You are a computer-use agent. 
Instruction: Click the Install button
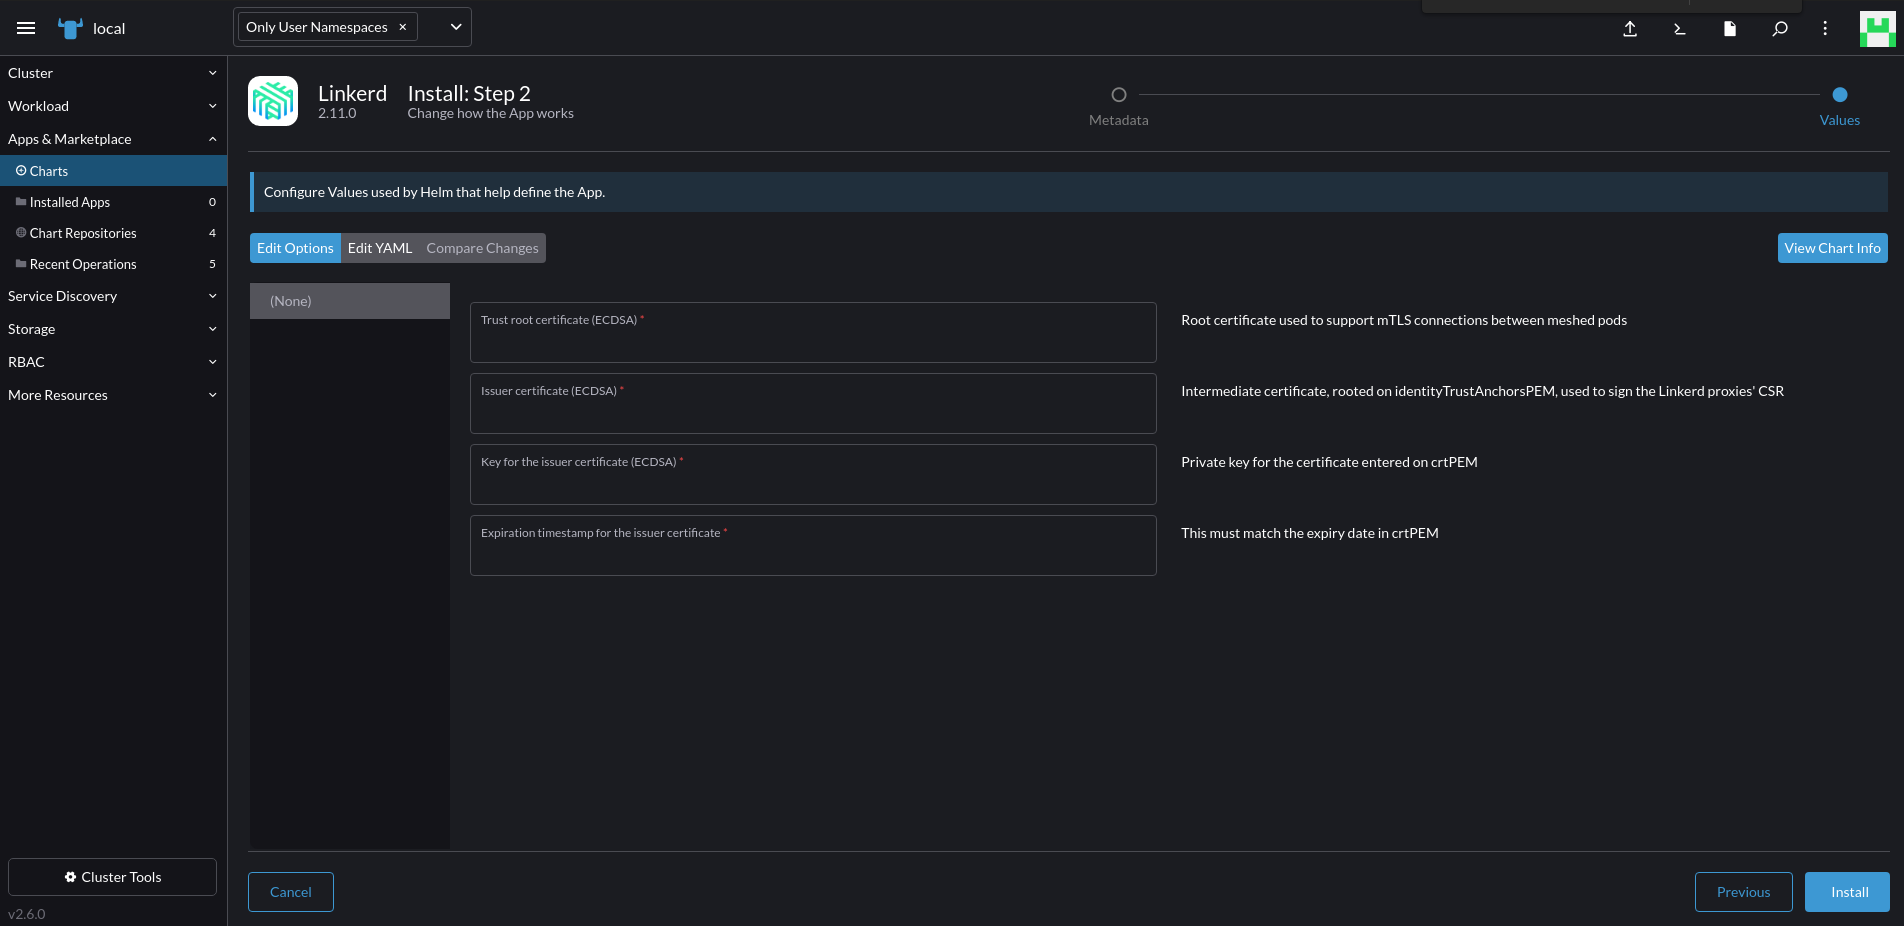[x=1847, y=892]
